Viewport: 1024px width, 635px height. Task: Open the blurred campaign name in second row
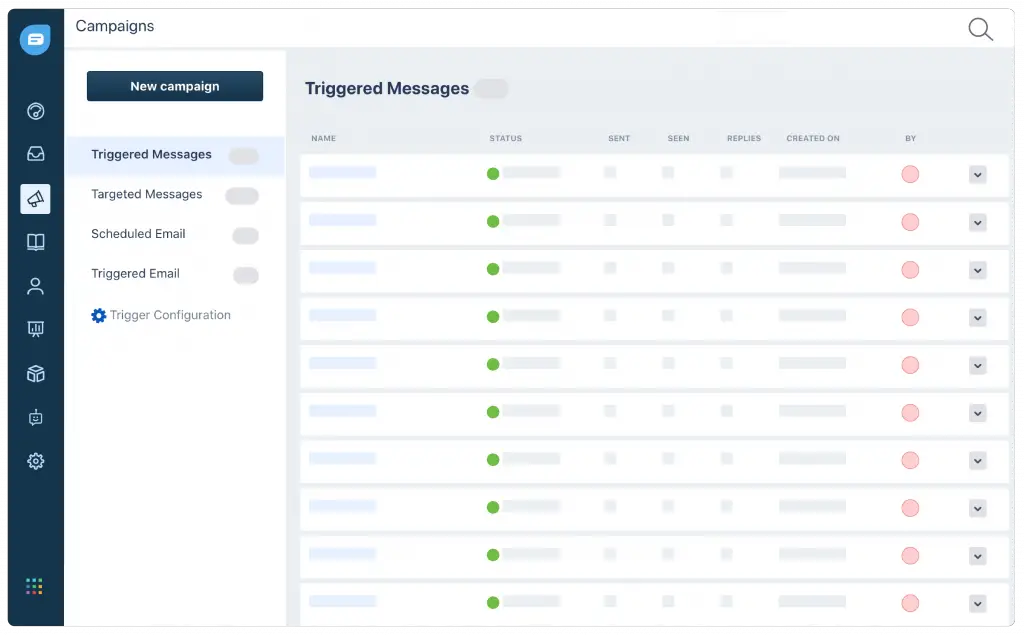(x=343, y=220)
